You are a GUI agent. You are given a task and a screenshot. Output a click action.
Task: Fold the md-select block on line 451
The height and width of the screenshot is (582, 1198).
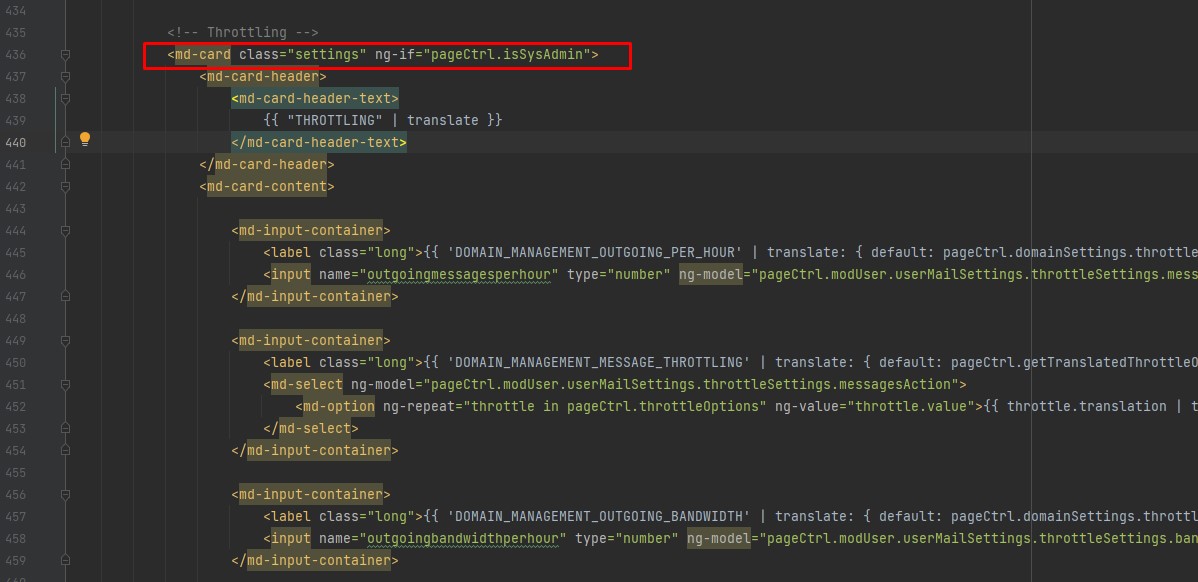click(x=65, y=384)
